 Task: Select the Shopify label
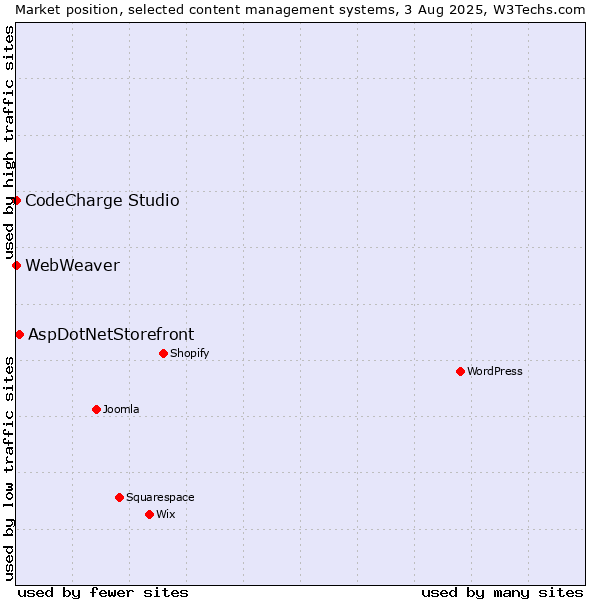[189, 354]
